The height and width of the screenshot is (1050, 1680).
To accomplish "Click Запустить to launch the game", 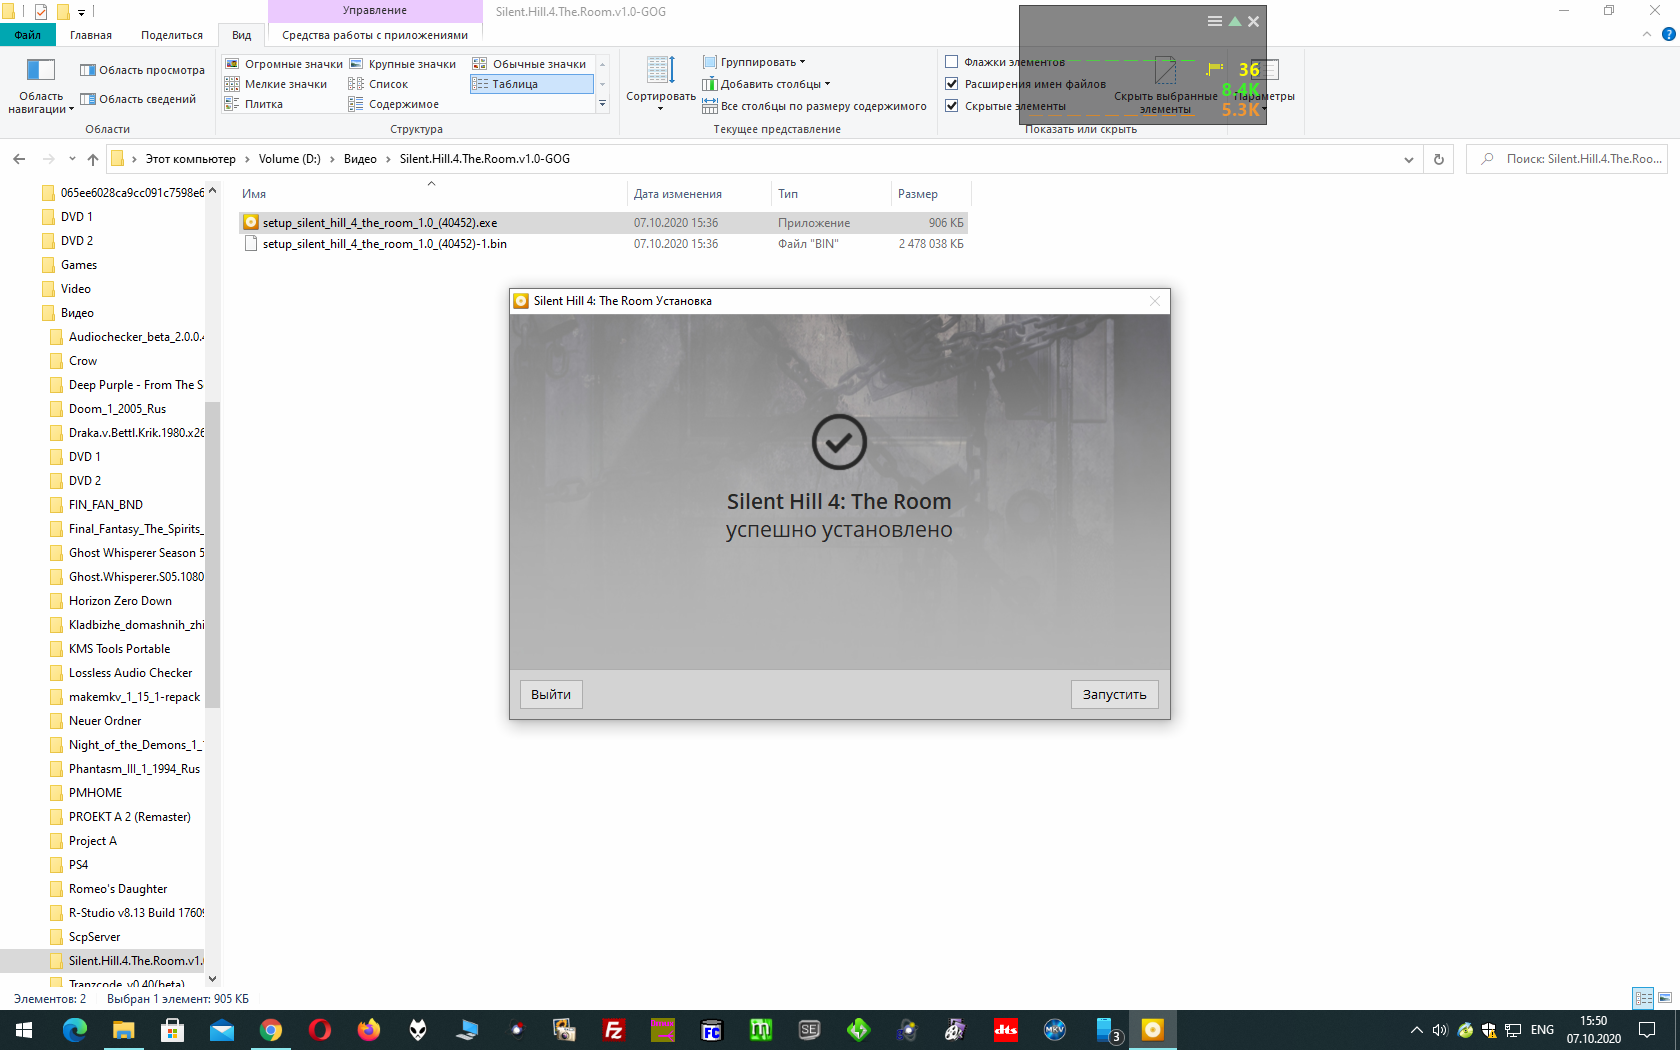I will point(1114,694).
